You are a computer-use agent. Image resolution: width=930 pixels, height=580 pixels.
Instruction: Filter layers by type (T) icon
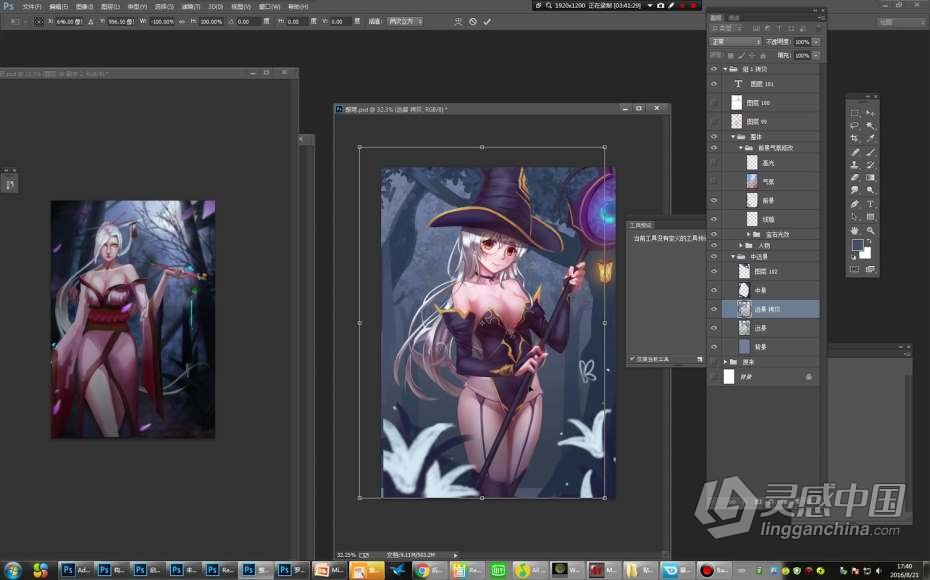pos(779,28)
